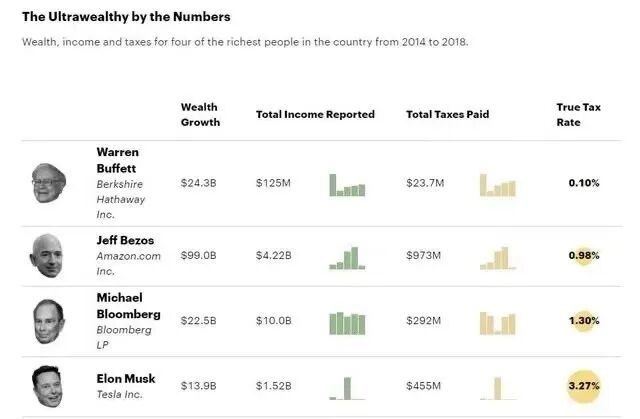Click Buffett's green income bar chart

click(347, 186)
